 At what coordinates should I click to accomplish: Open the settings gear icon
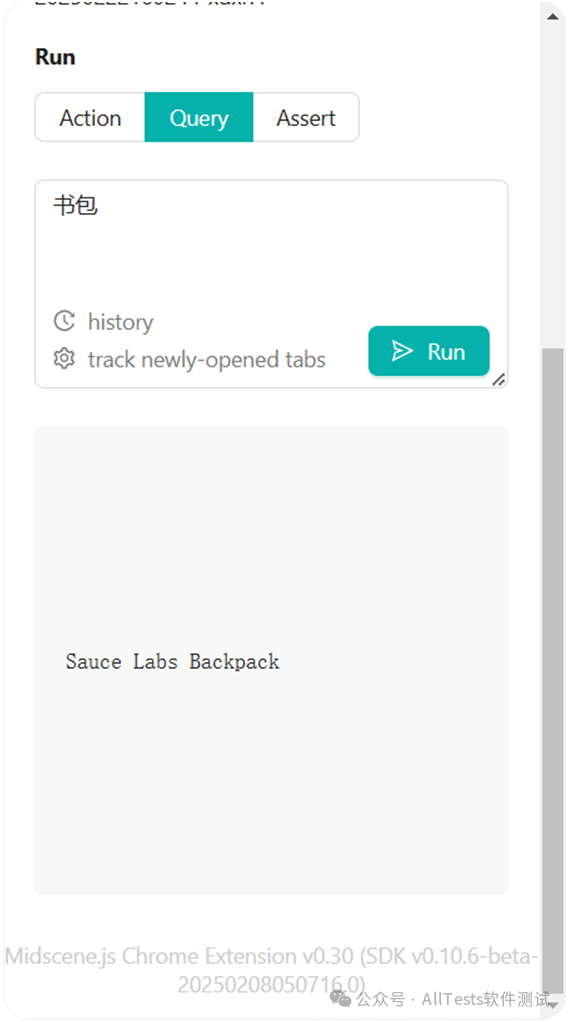pos(64,358)
